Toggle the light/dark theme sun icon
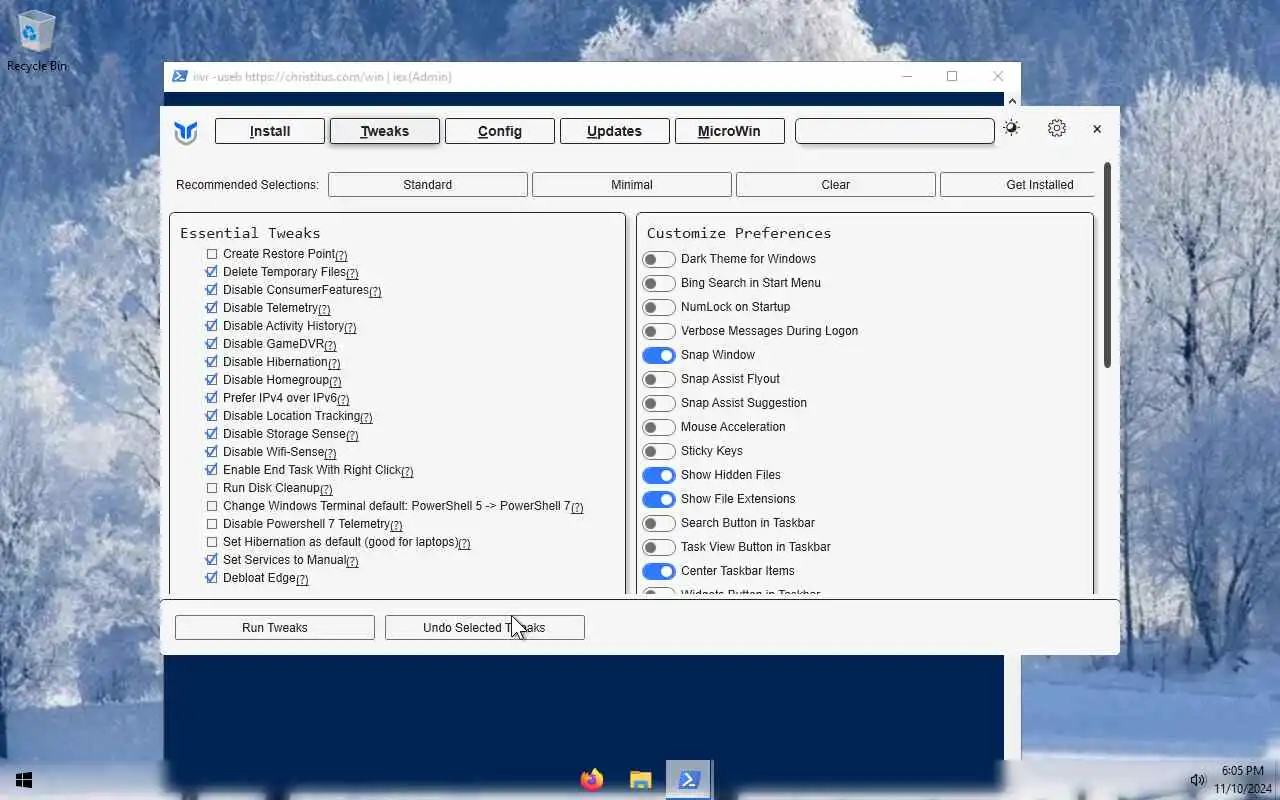The height and width of the screenshot is (800, 1280). click(1011, 128)
